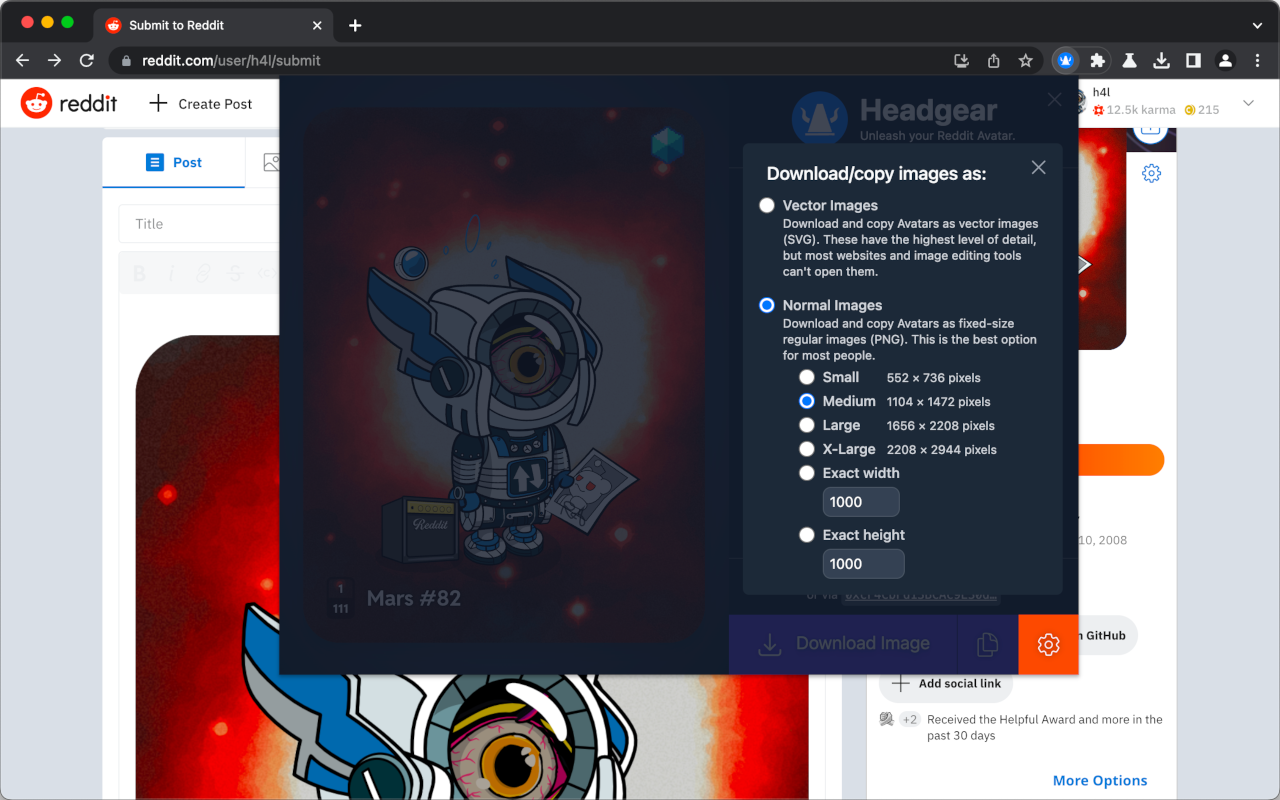Open the Chrome three-dot menu
Viewport: 1280px width, 800px height.
(1257, 60)
